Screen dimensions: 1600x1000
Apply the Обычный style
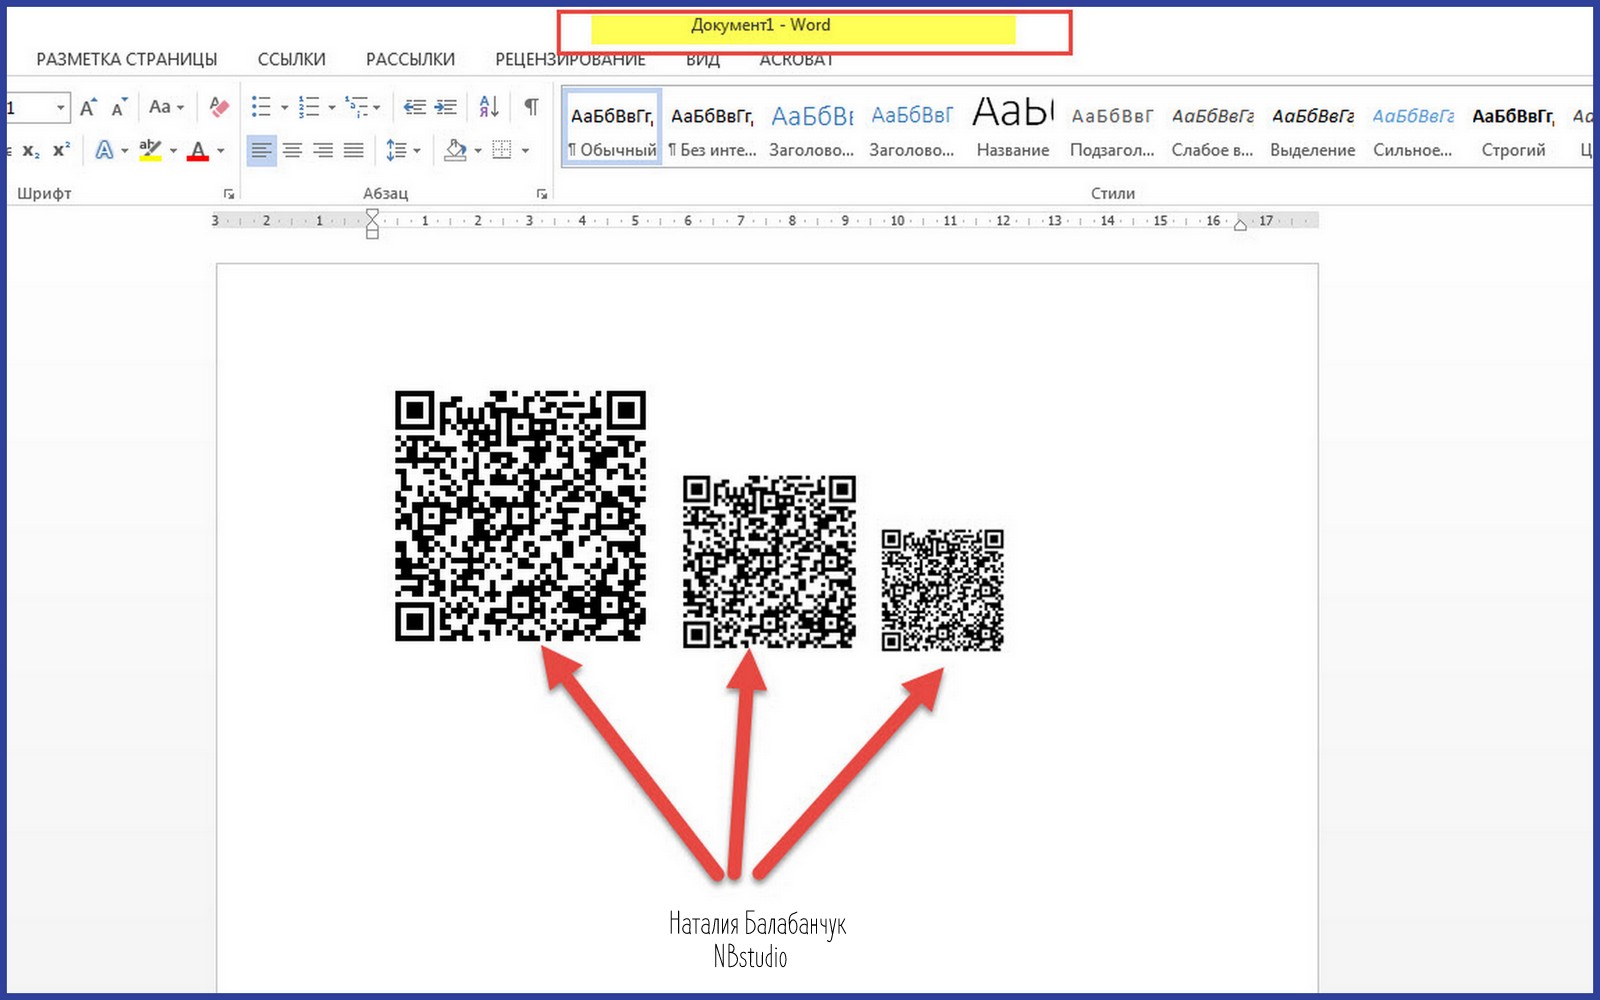(612, 127)
